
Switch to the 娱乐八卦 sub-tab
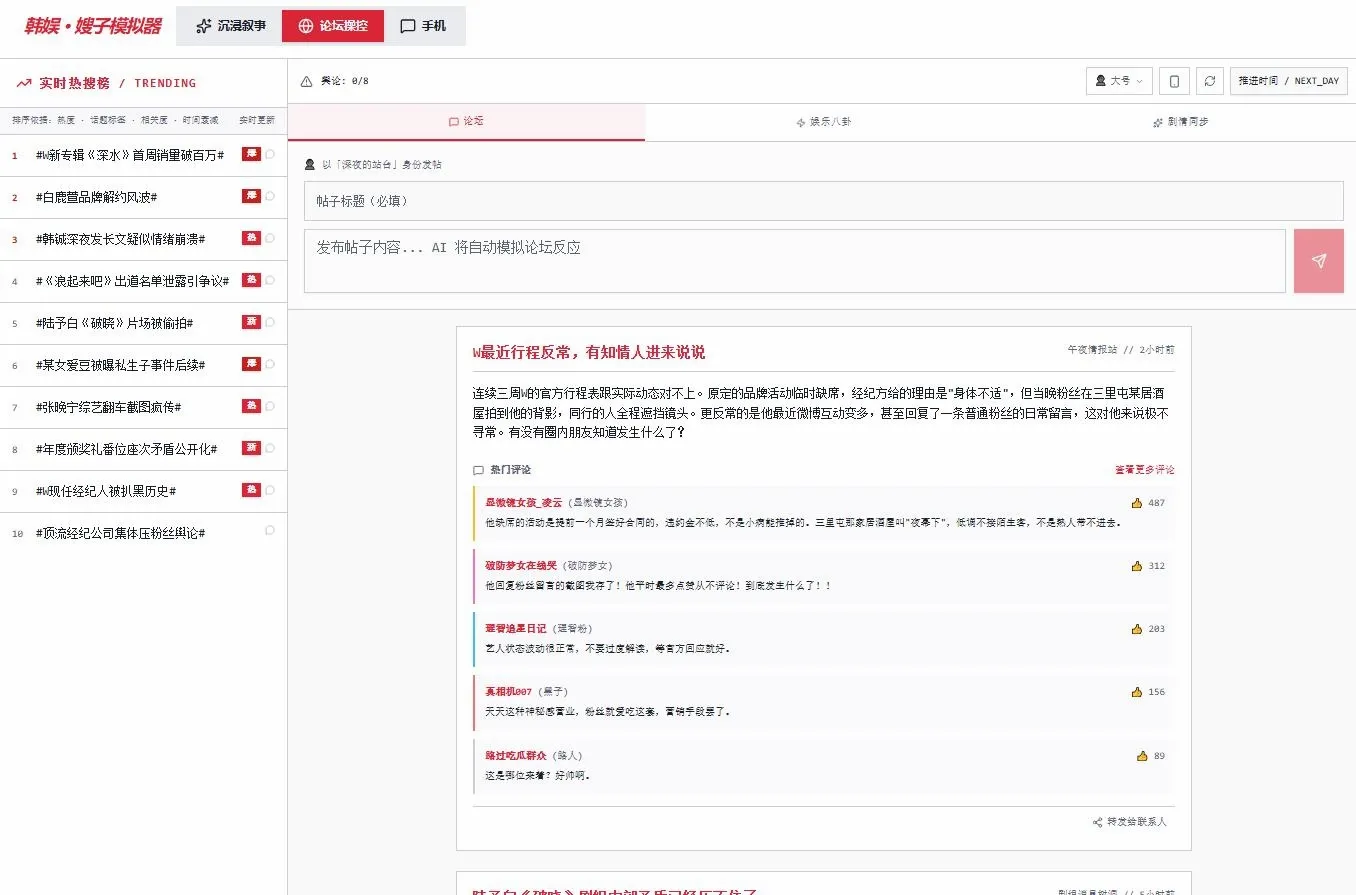coord(823,122)
